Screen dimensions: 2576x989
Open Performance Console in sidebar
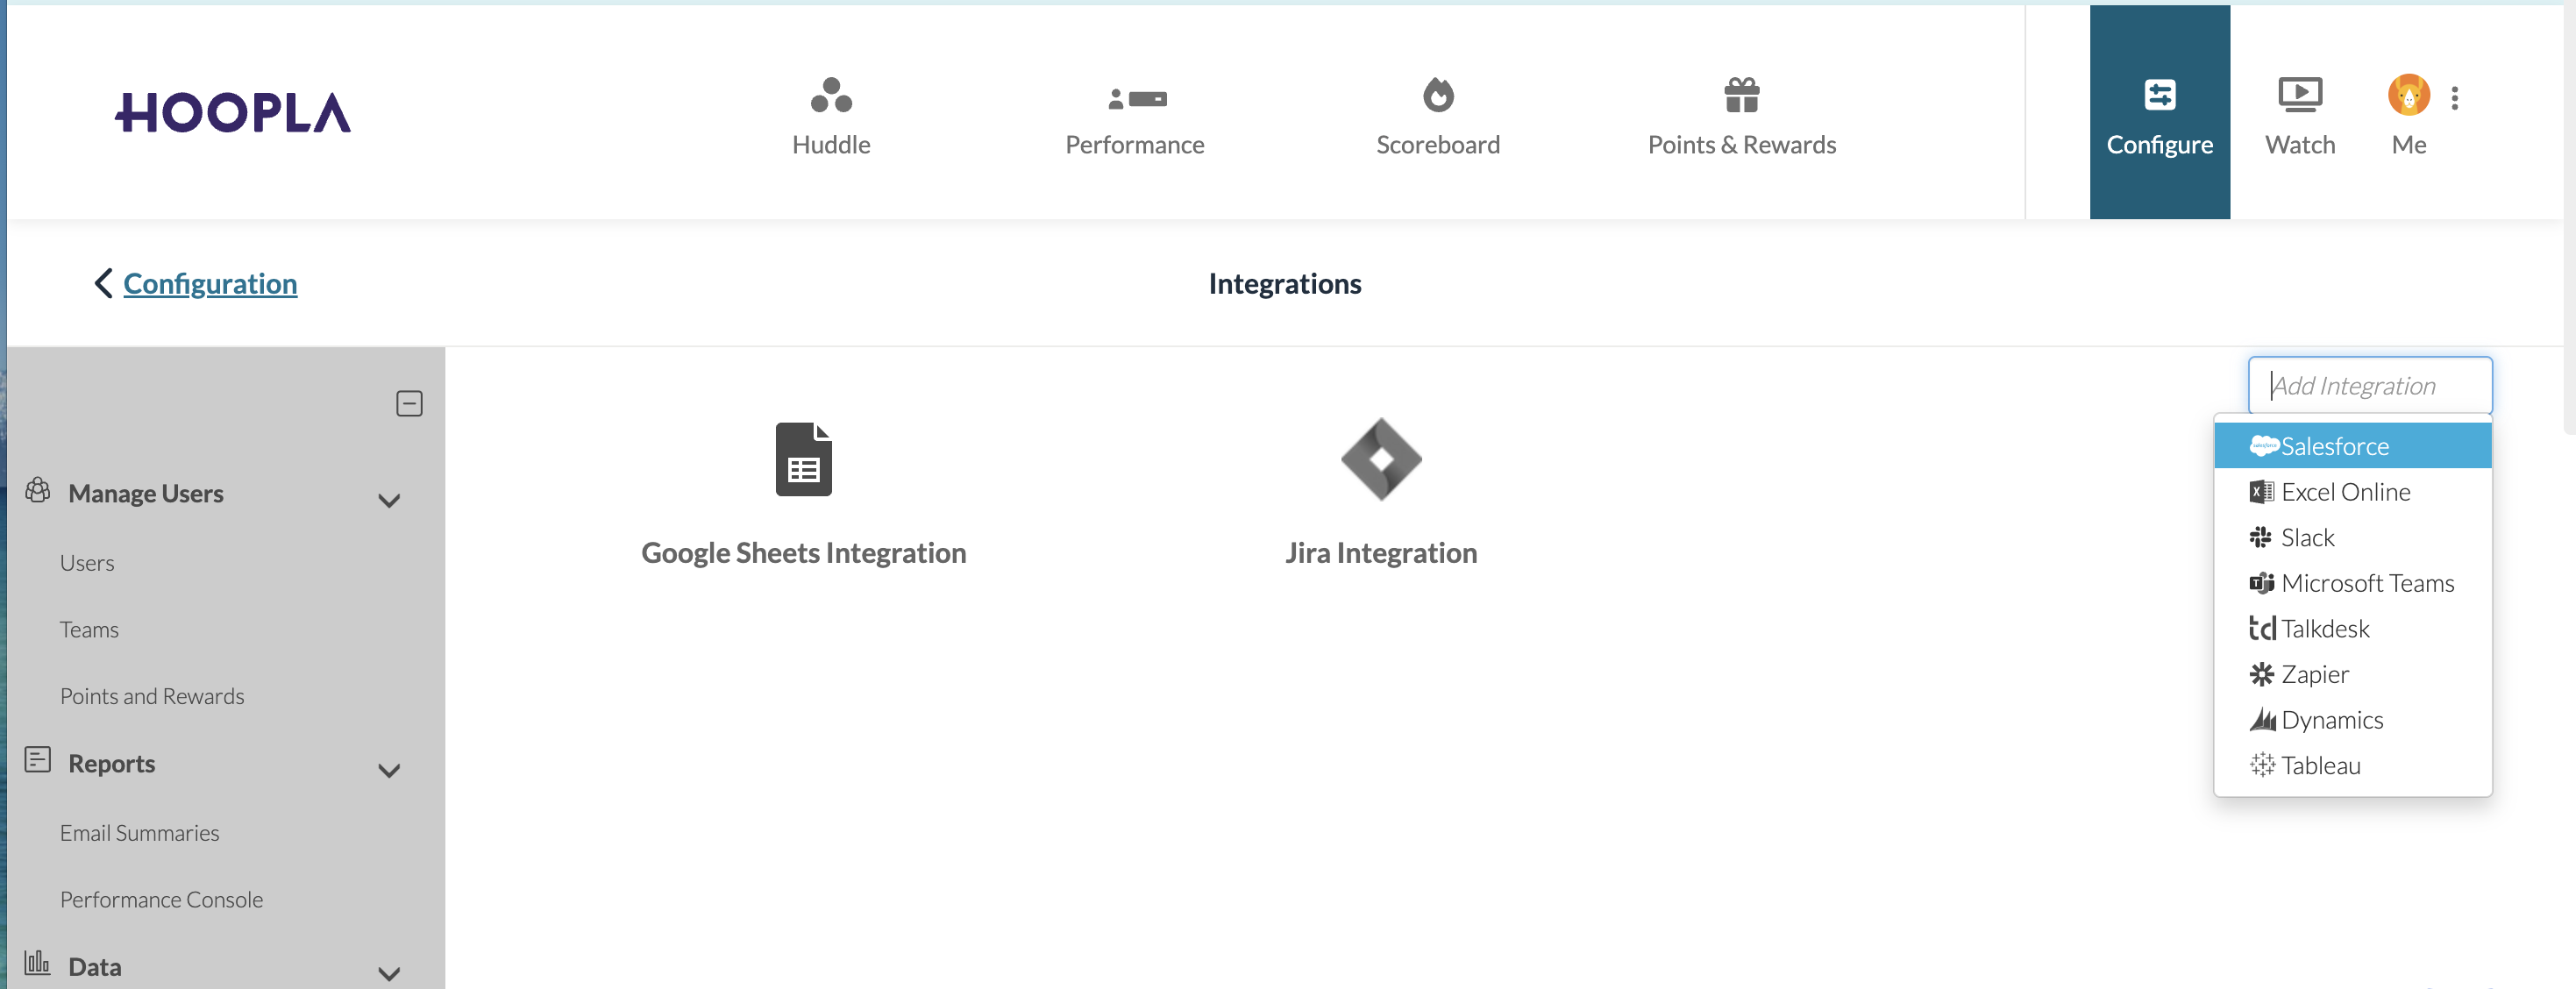click(x=161, y=900)
